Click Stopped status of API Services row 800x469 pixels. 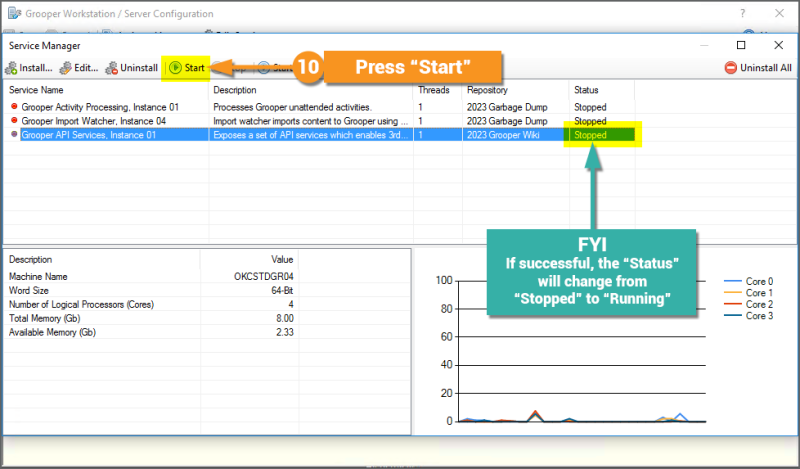(x=590, y=135)
